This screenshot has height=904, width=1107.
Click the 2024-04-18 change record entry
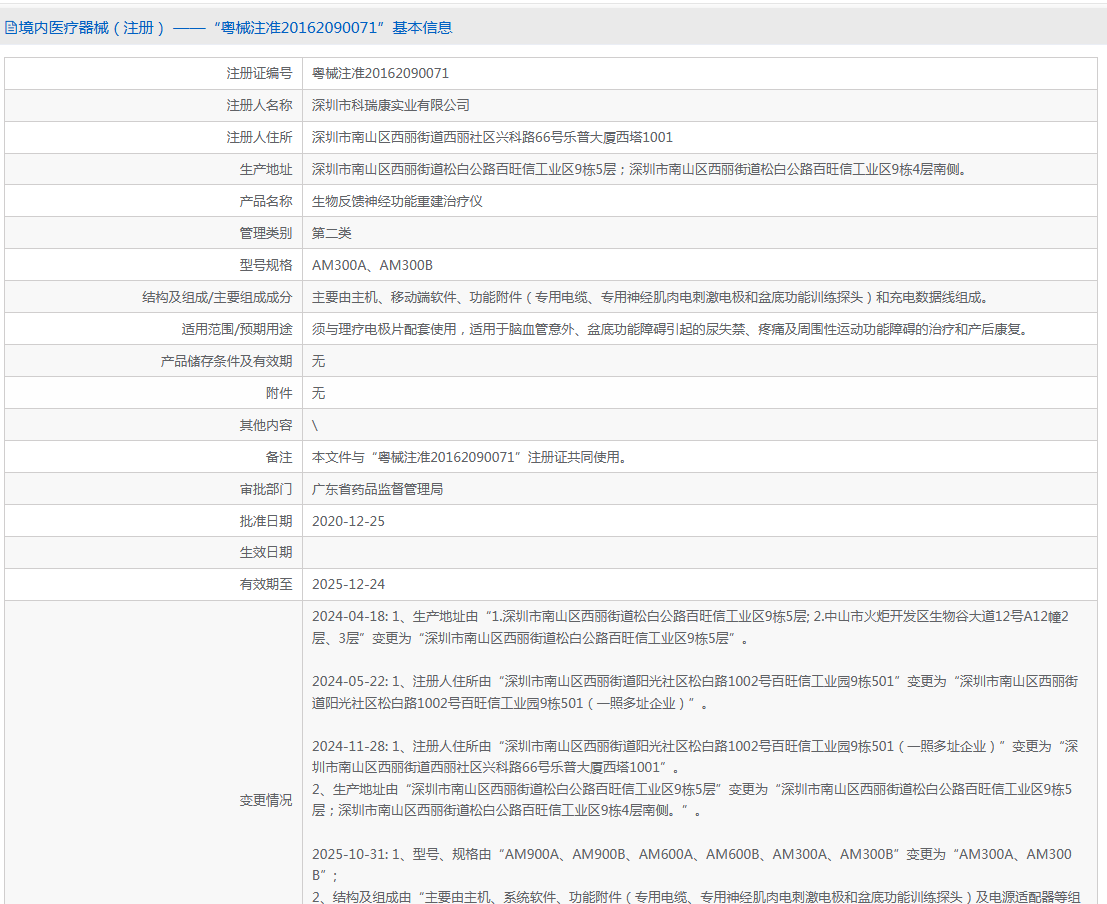coord(690,627)
